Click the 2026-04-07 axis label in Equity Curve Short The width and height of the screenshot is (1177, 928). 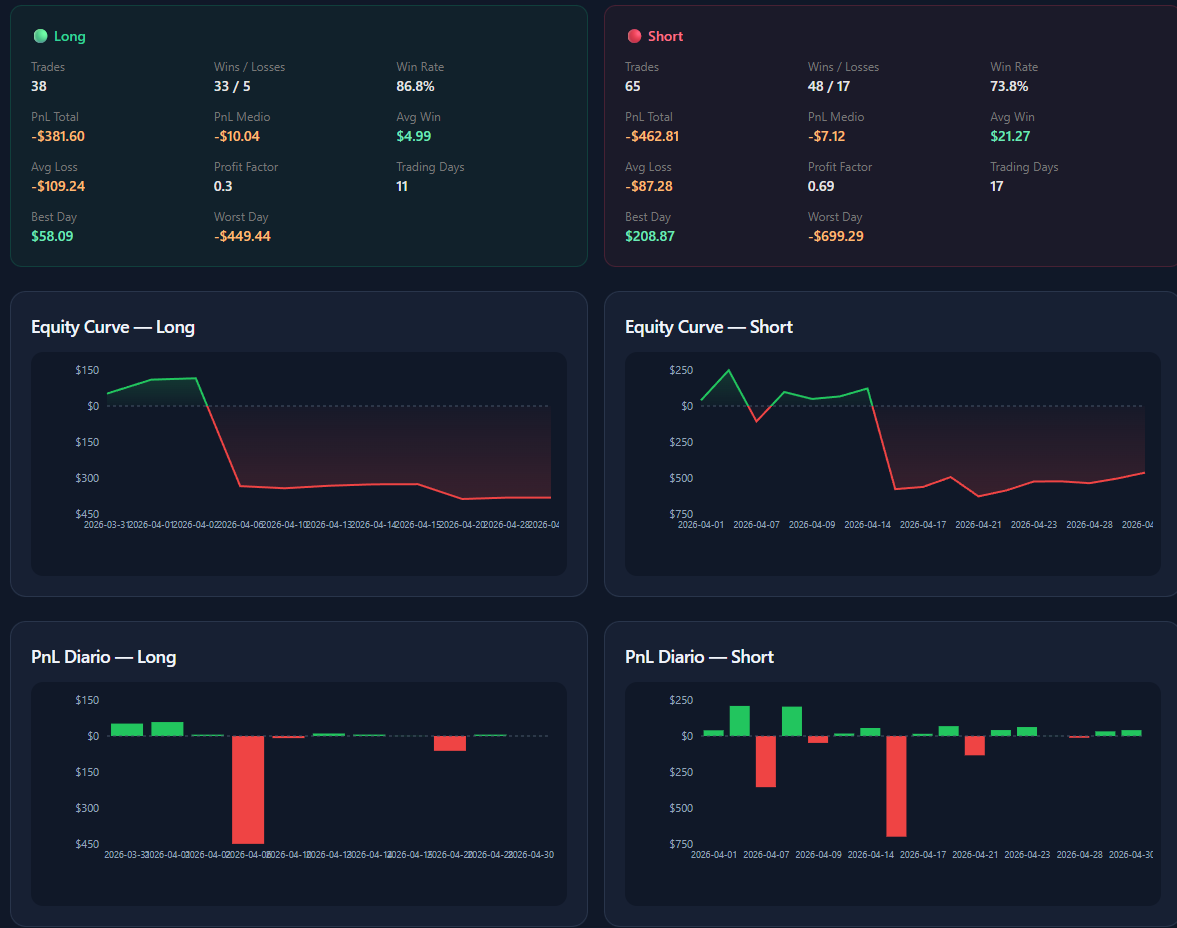[x=757, y=525]
